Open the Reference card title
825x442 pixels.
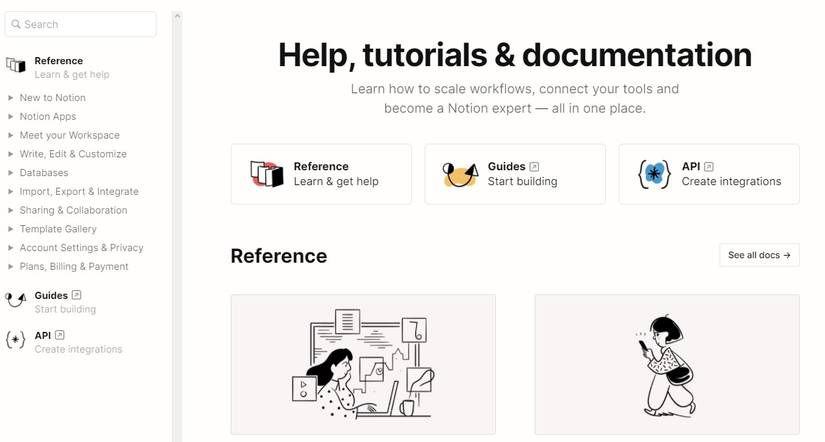click(321, 166)
